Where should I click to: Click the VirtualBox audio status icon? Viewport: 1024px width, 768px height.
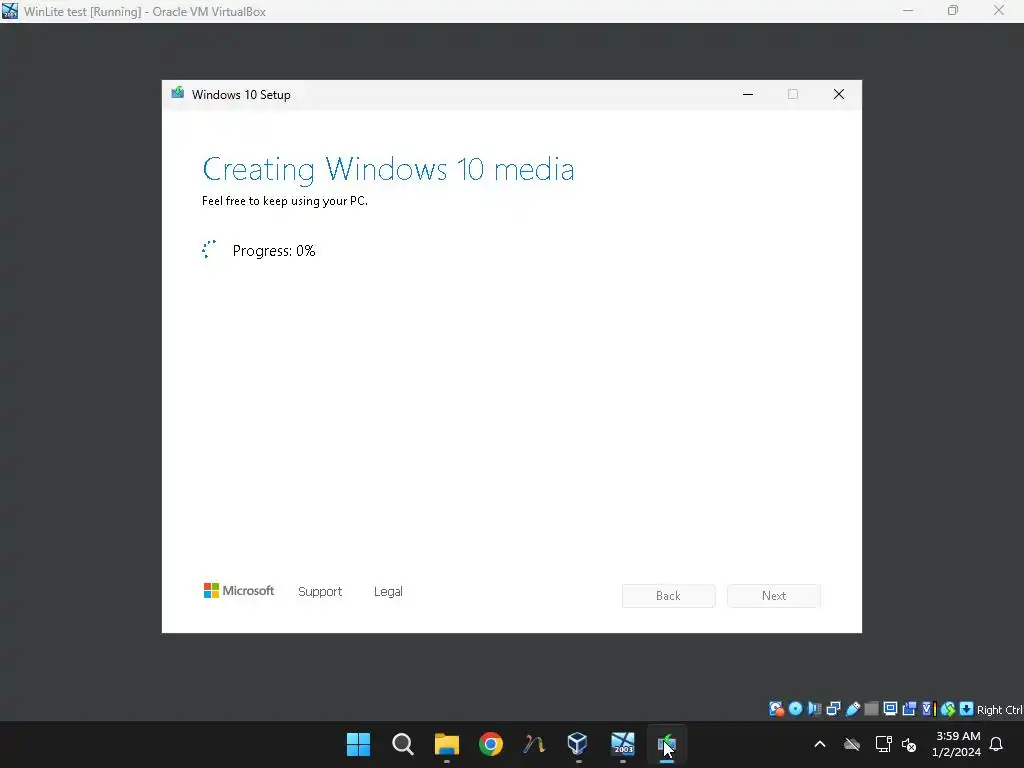(x=814, y=709)
